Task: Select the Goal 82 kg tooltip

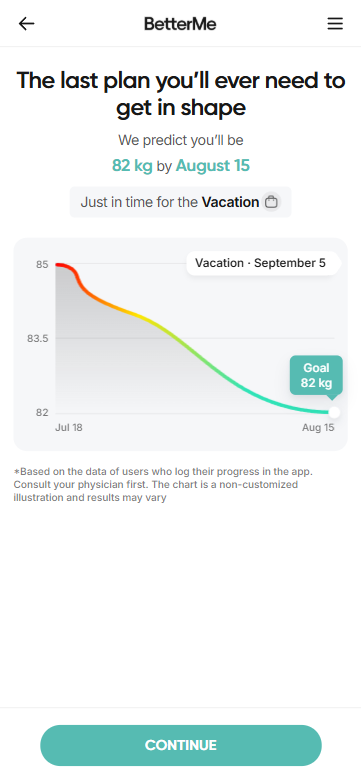Action: click(x=316, y=376)
